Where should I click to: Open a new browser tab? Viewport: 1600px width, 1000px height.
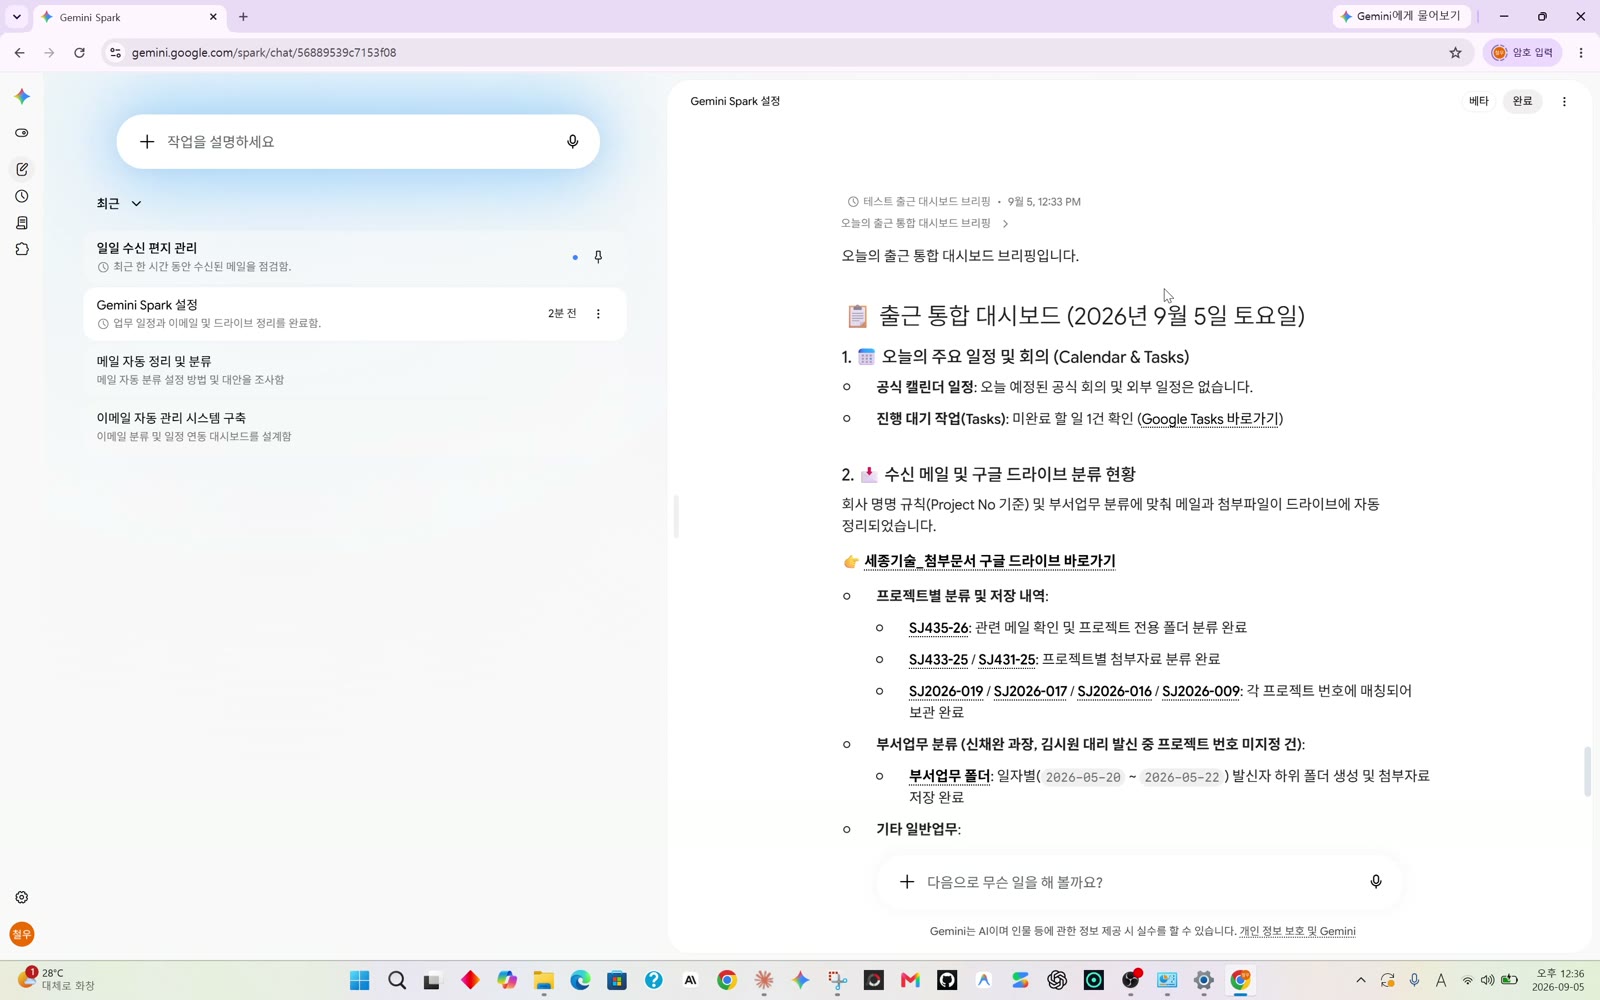click(243, 17)
